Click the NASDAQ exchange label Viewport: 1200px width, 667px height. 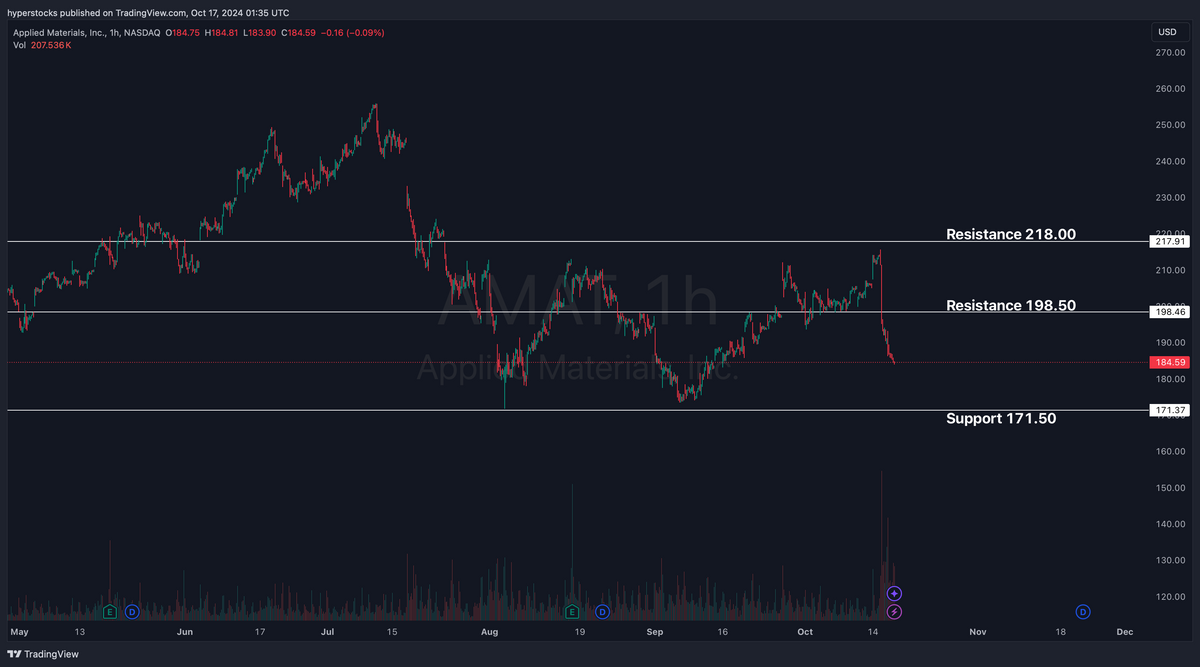[142, 32]
